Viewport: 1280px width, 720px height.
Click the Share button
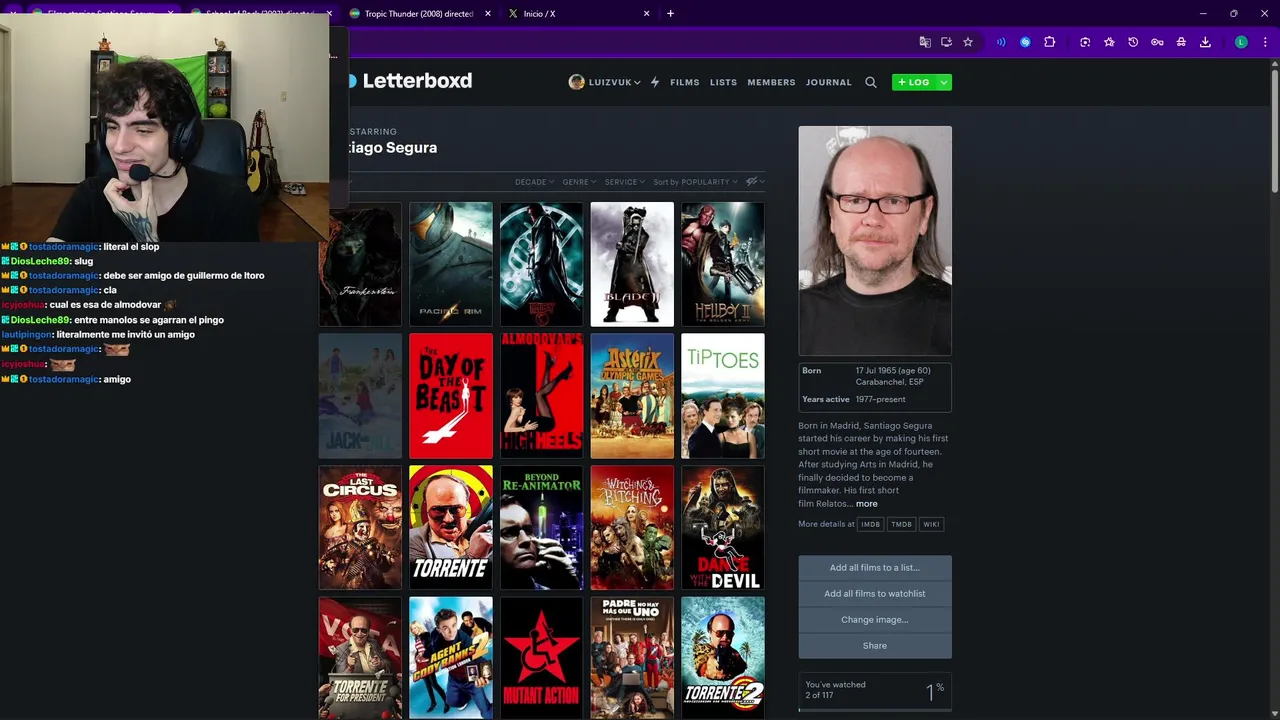click(875, 646)
